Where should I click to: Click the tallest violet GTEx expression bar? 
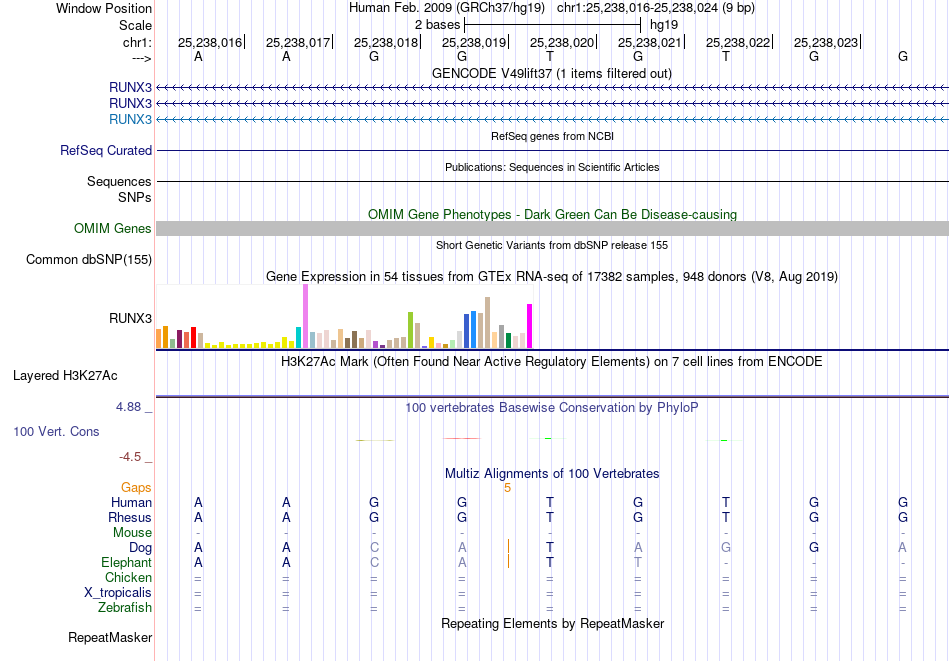[x=305, y=316]
